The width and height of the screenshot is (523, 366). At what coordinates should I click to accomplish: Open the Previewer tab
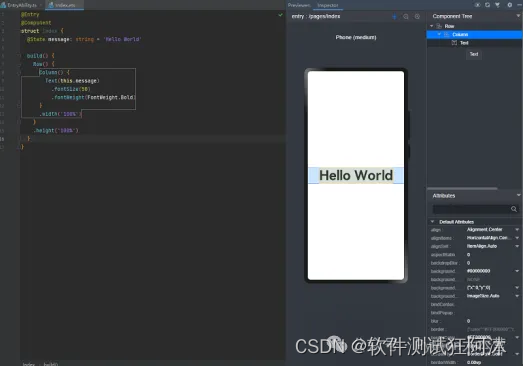point(299,5)
